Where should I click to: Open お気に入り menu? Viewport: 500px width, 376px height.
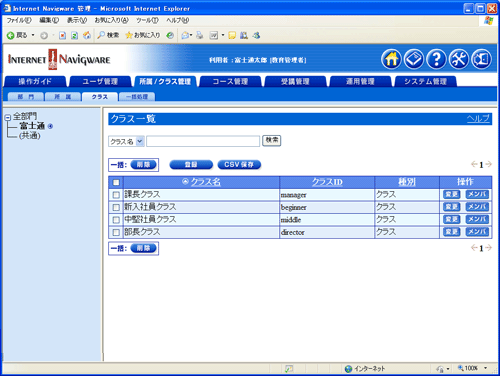111,20
